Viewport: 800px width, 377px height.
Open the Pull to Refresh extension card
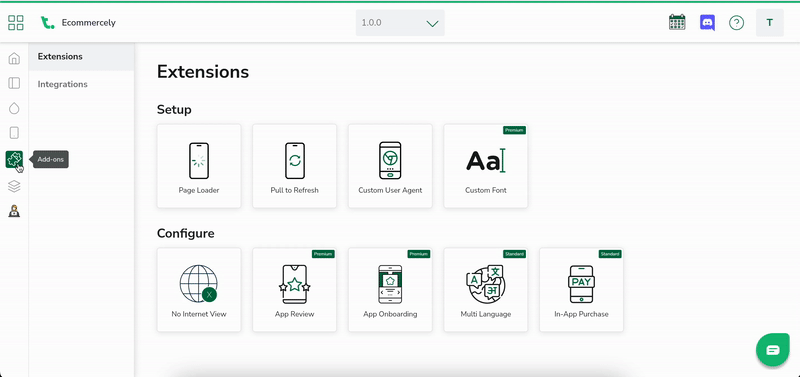294,166
